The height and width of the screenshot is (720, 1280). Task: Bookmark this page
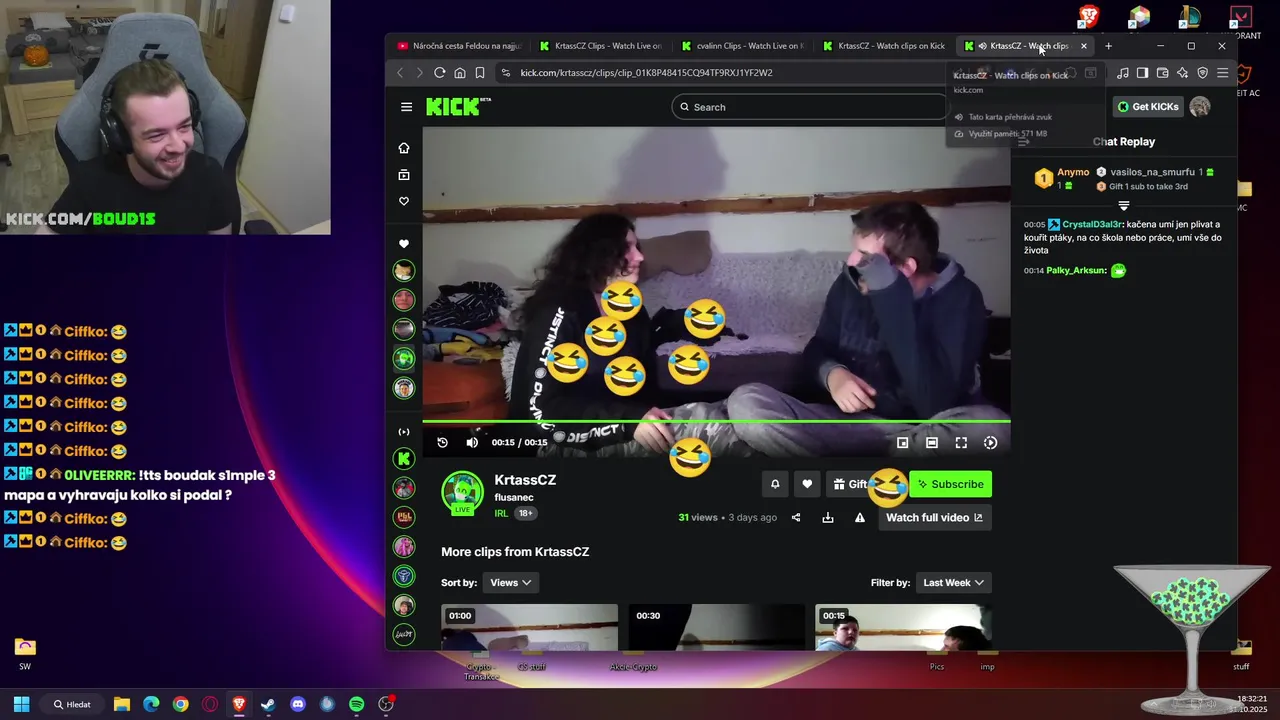click(x=480, y=73)
